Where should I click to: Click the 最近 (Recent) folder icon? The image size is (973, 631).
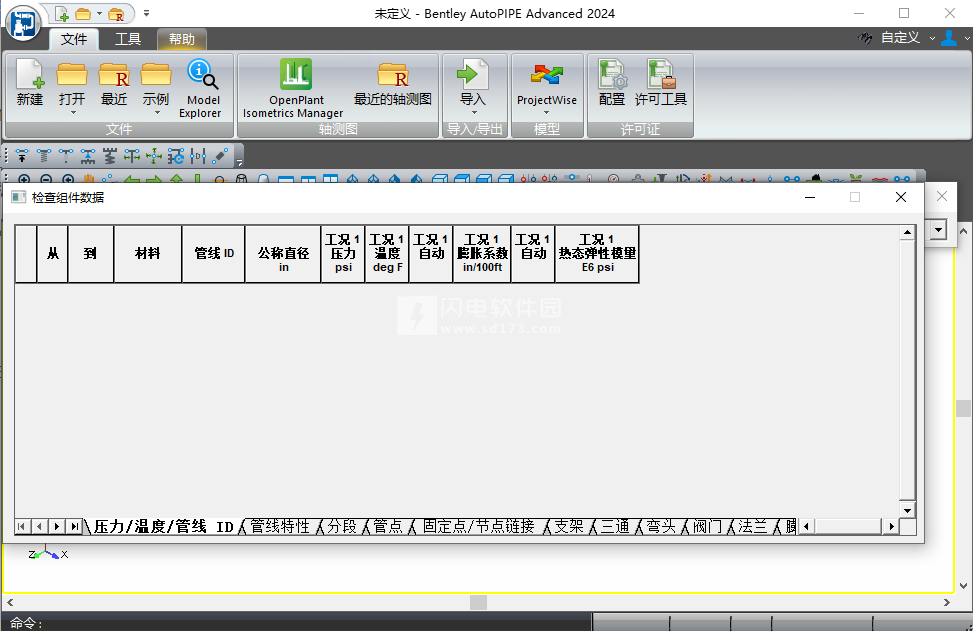pos(114,74)
